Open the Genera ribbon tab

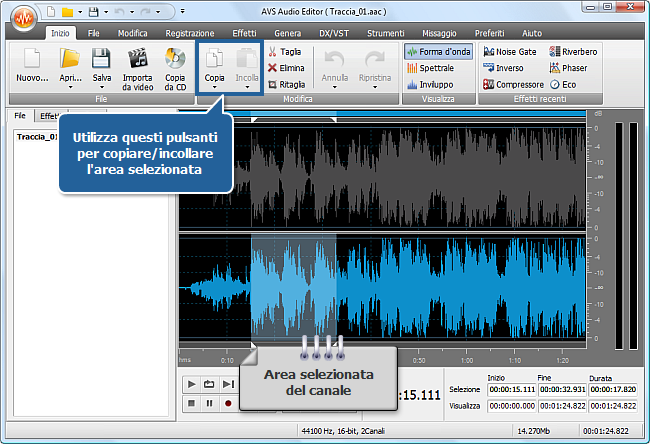point(287,33)
